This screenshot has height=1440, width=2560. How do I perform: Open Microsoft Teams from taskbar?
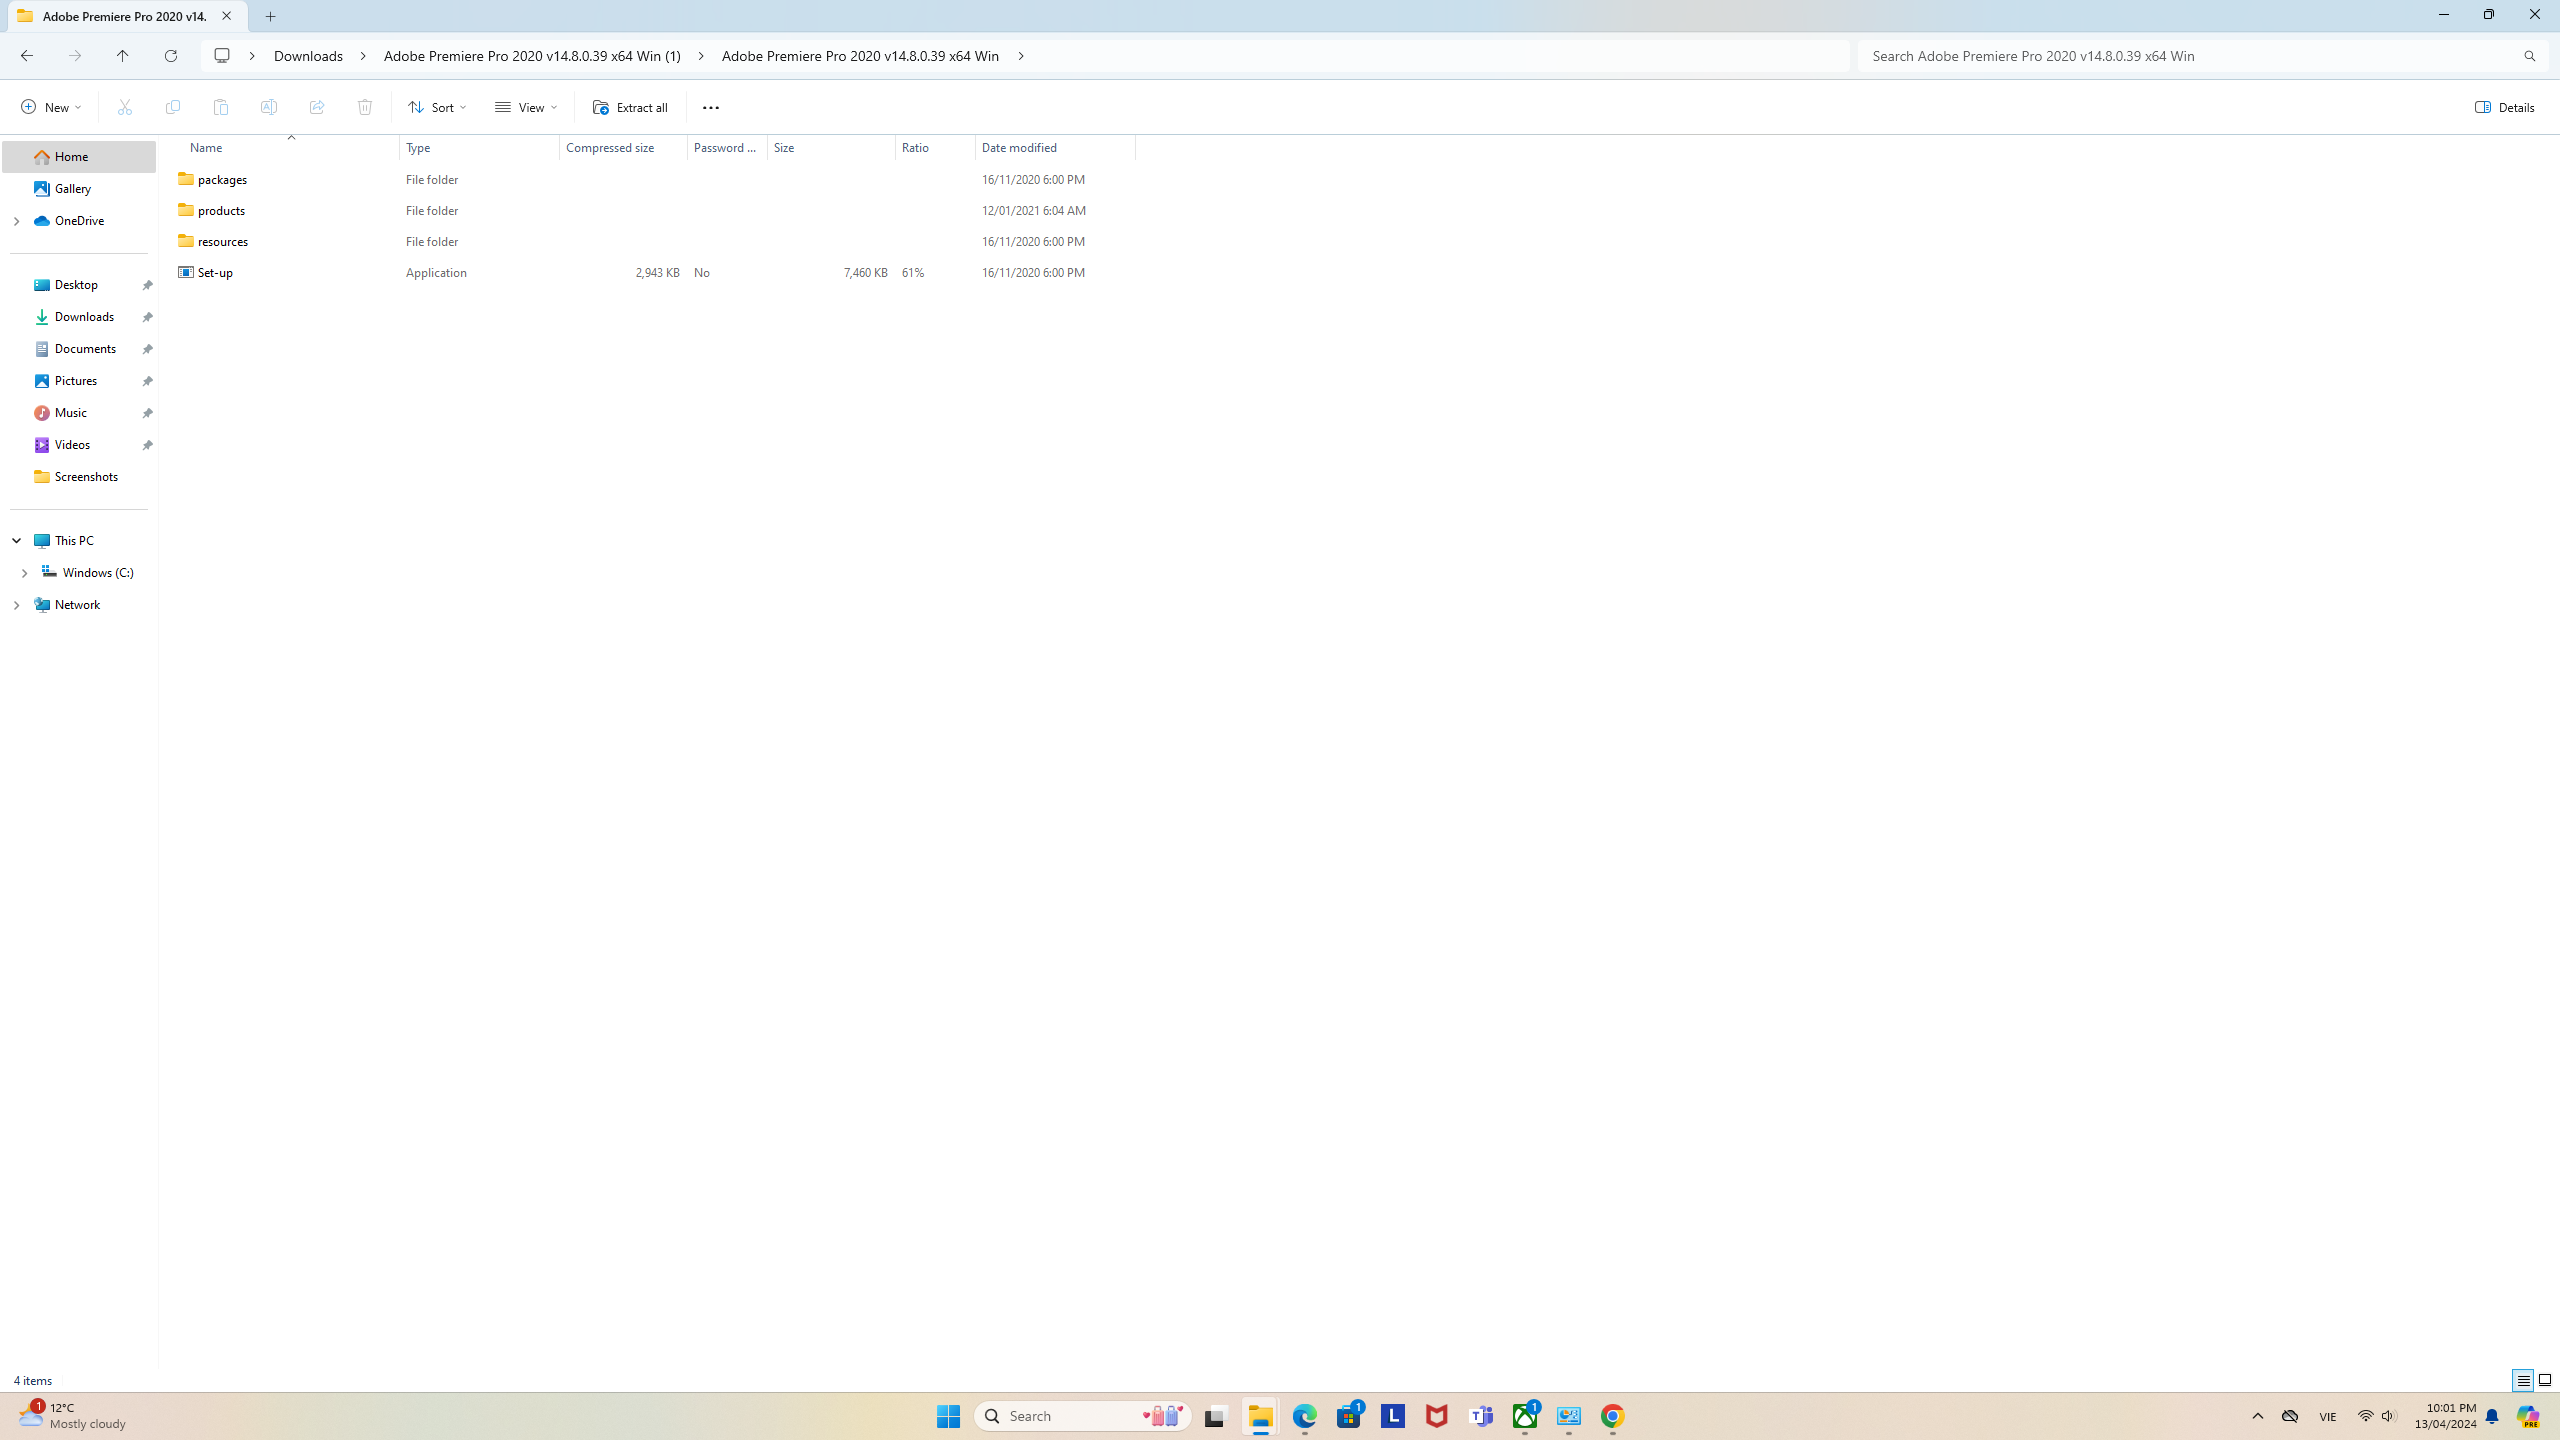[x=1481, y=1416]
